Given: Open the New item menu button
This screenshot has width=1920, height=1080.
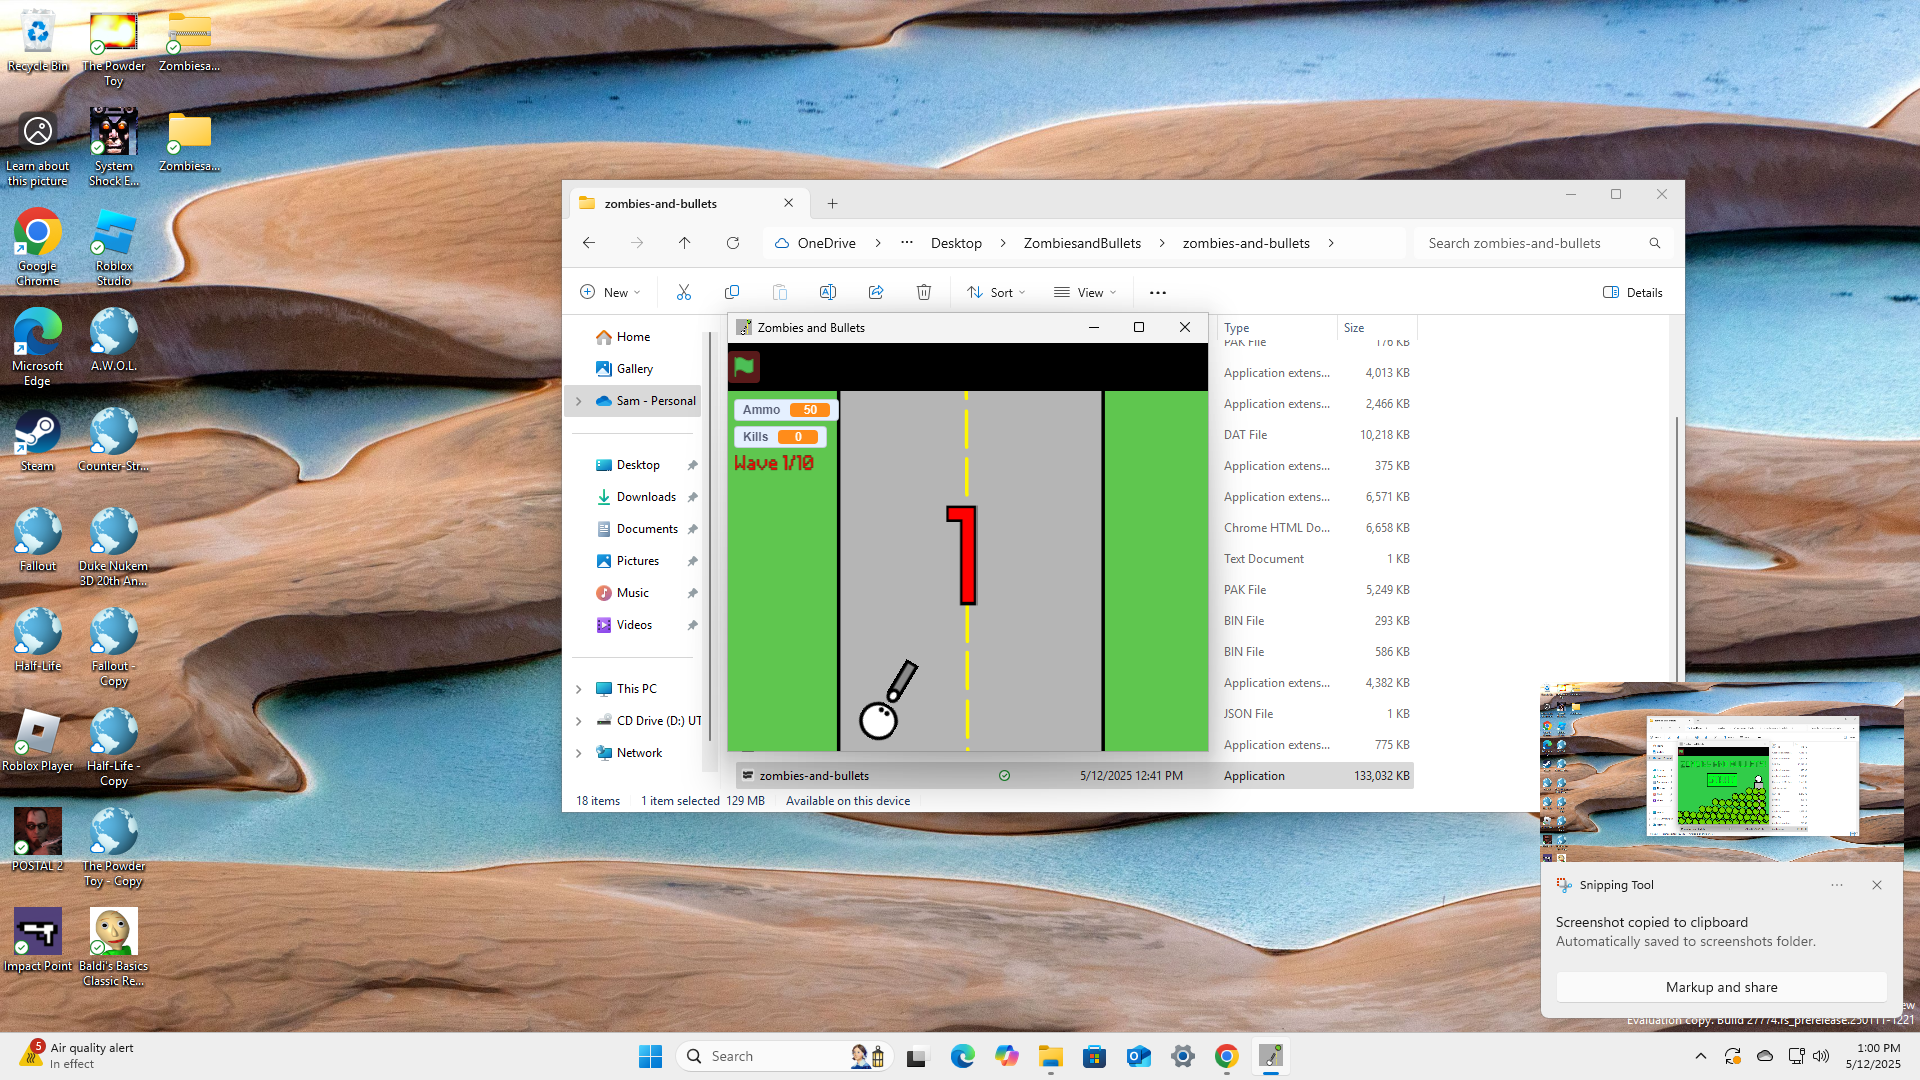Looking at the screenshot, I should [610, 292].
